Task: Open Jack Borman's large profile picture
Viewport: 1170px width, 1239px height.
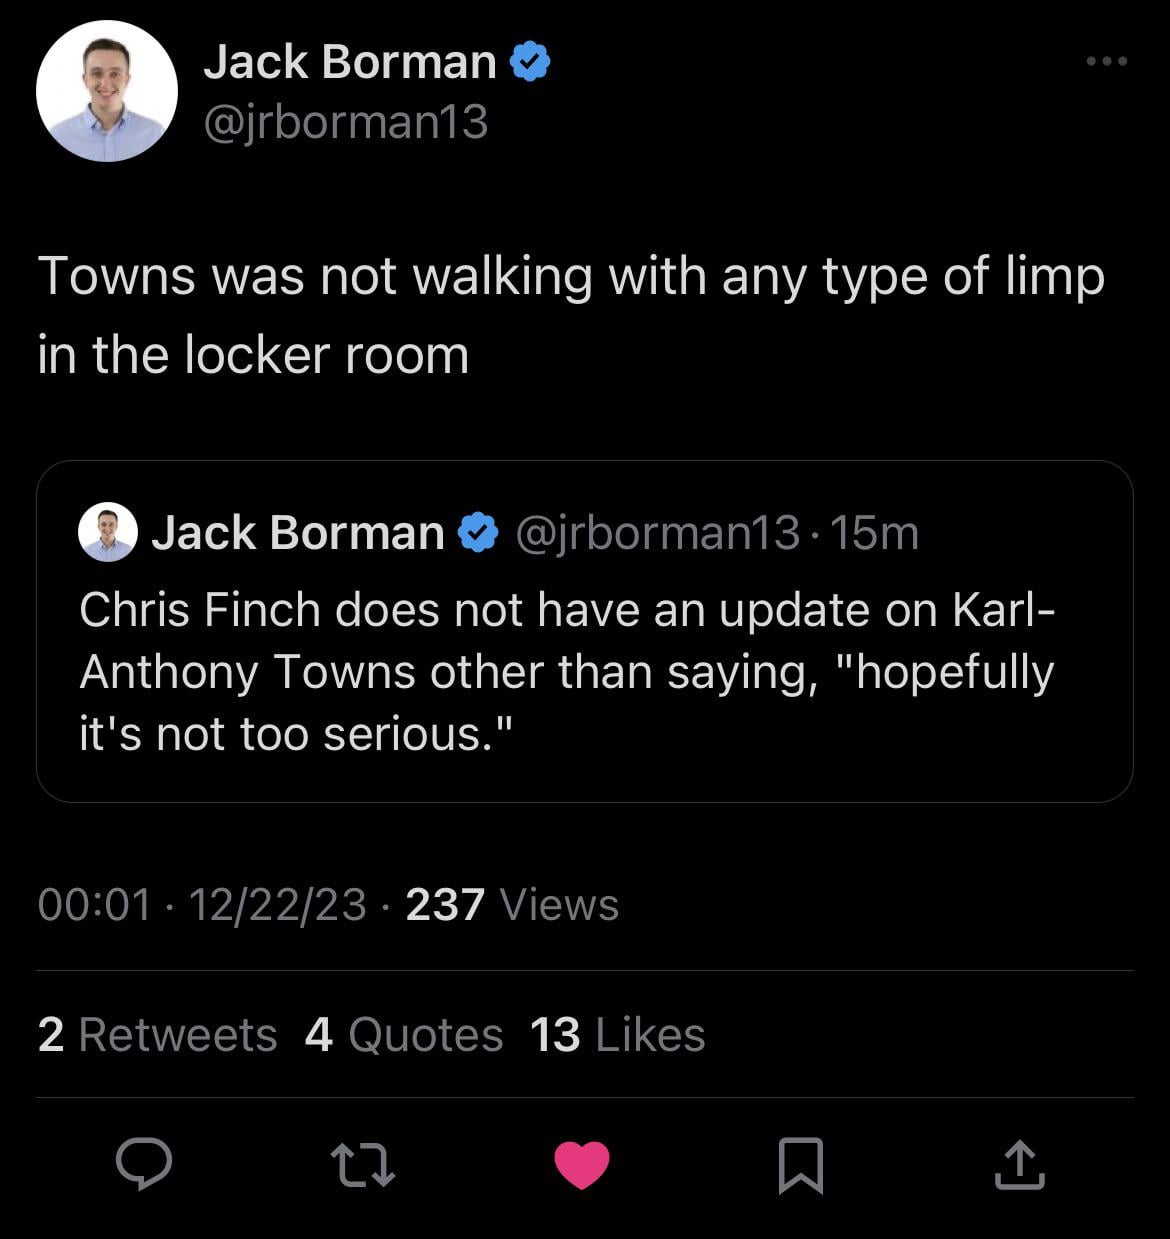Action: coord(107,91)
